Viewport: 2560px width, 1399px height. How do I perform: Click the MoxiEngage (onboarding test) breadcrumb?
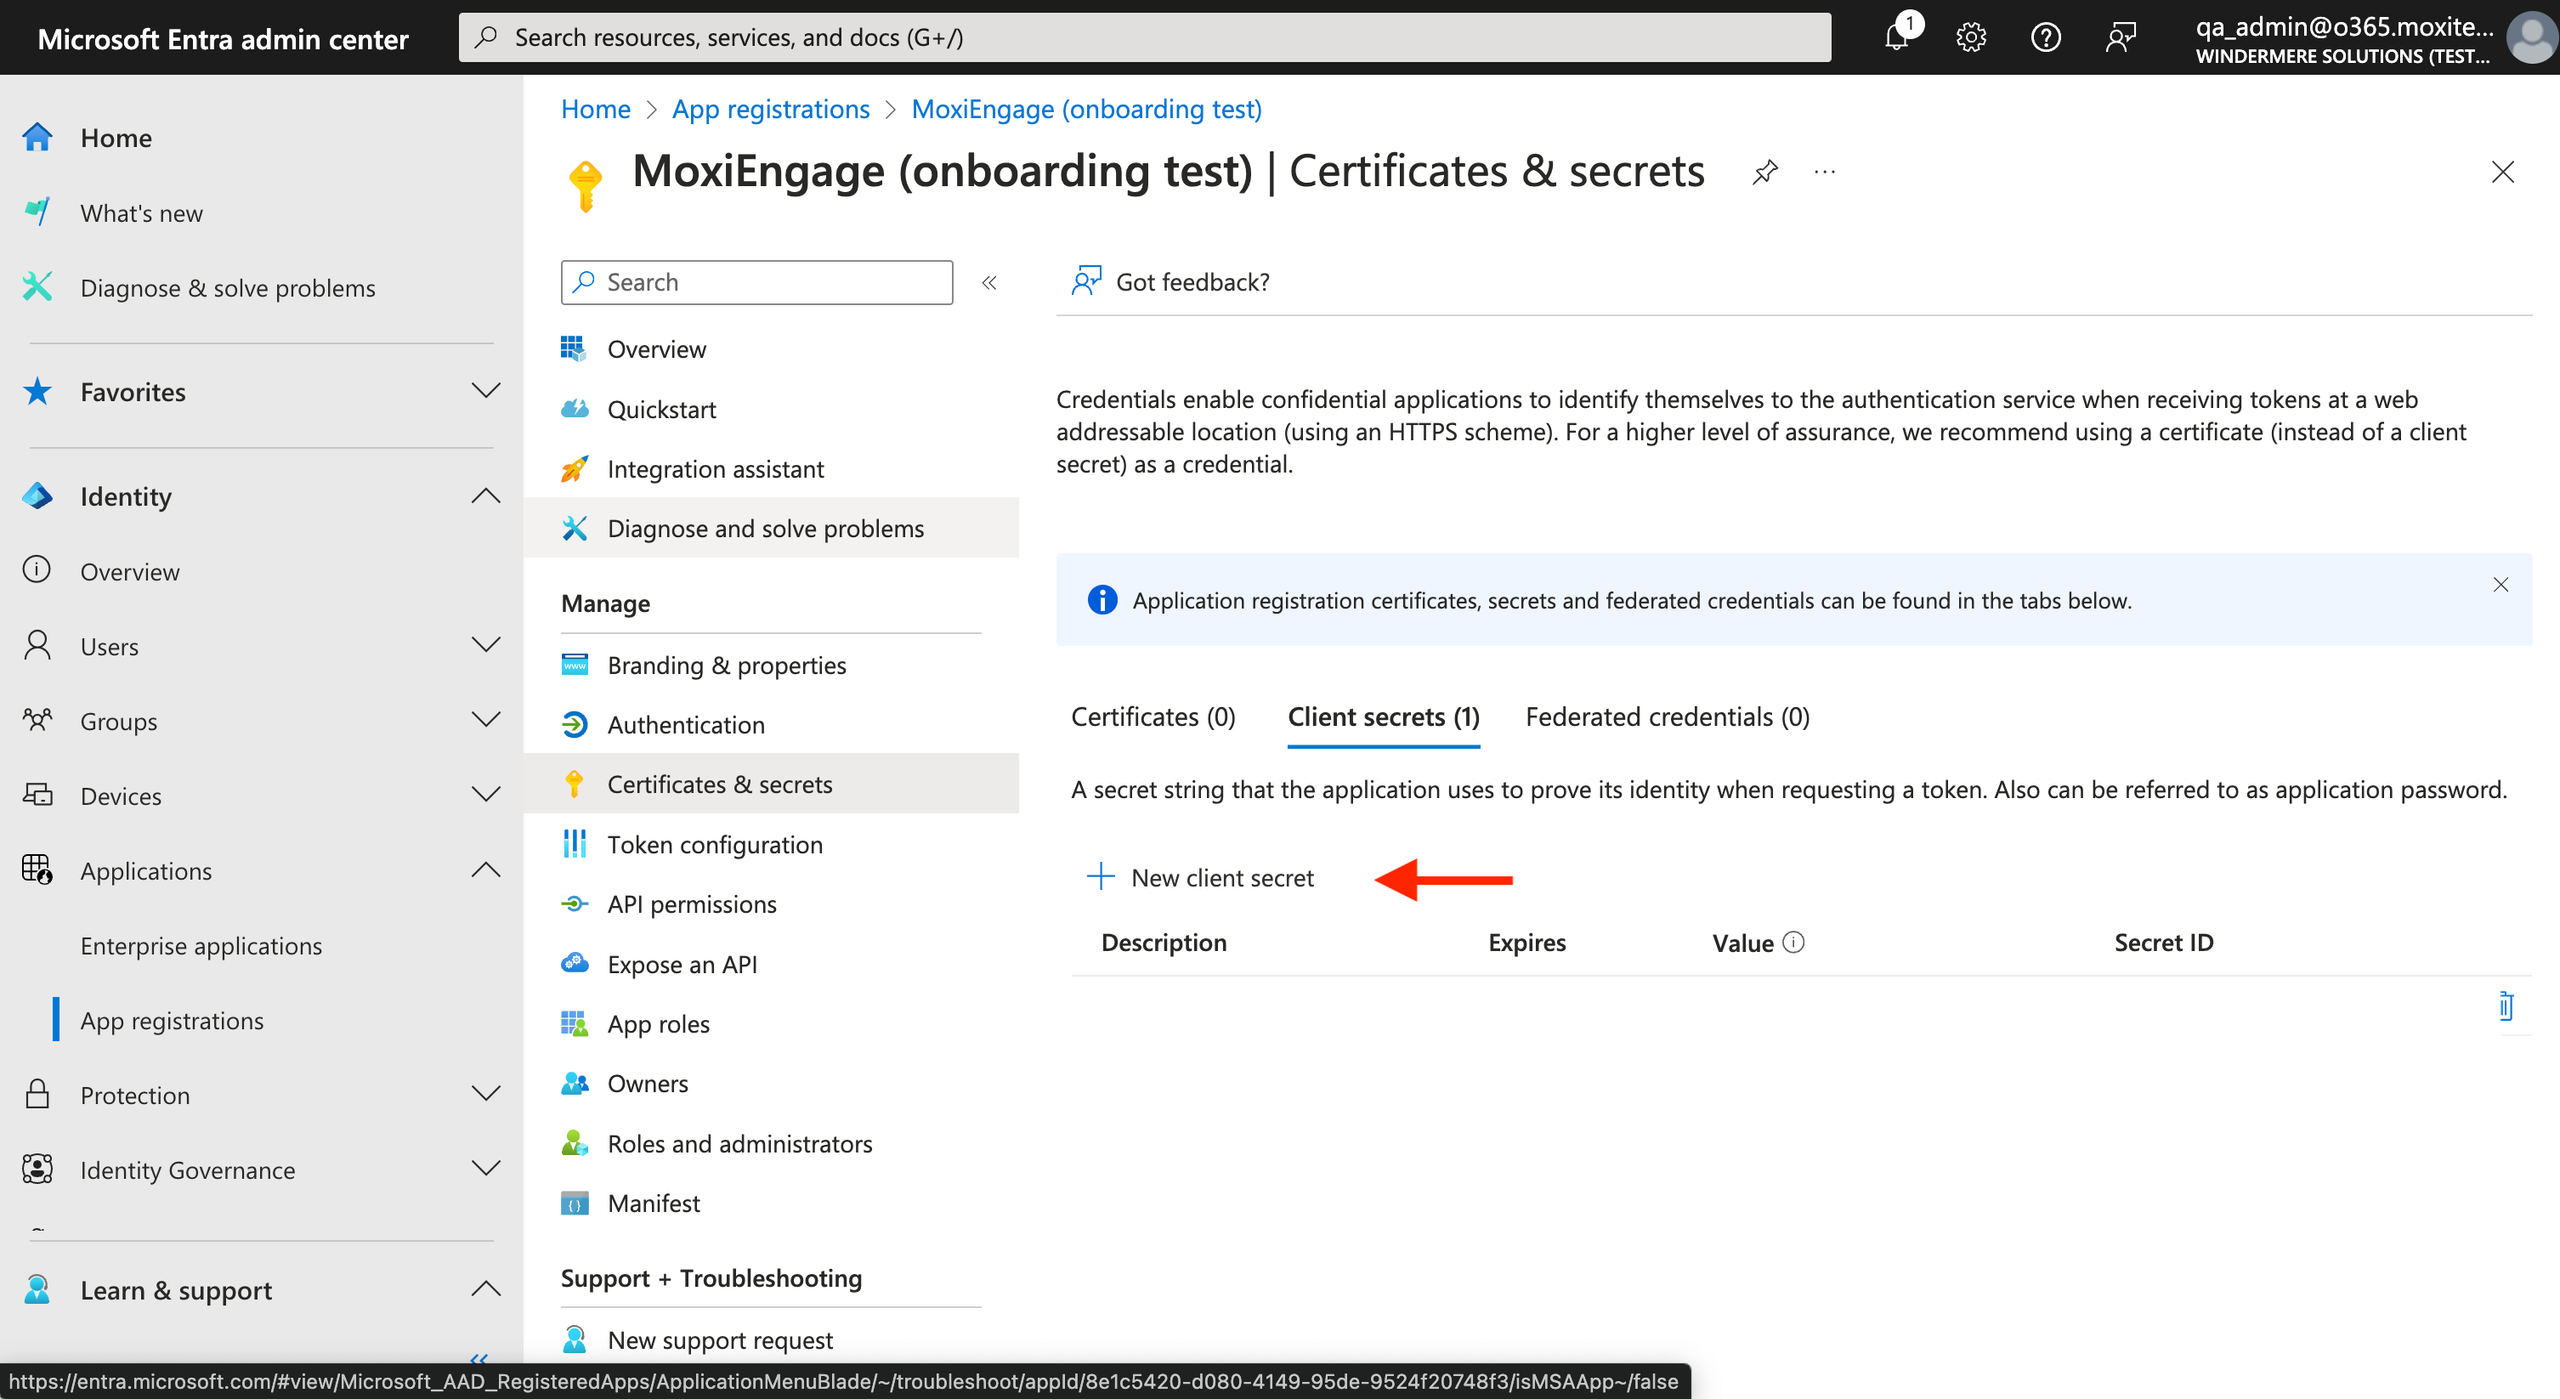[x=1086, y=108]
